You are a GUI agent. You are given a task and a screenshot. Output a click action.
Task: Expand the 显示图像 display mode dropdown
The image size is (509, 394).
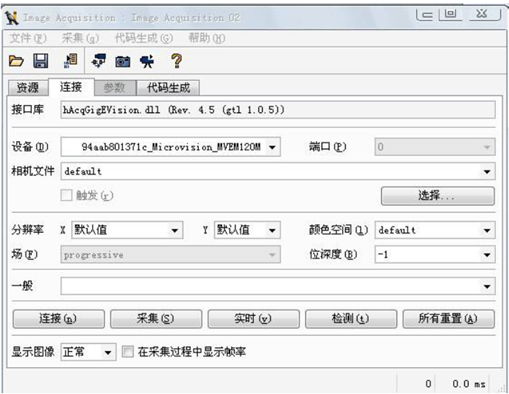[x=108, y=352]
